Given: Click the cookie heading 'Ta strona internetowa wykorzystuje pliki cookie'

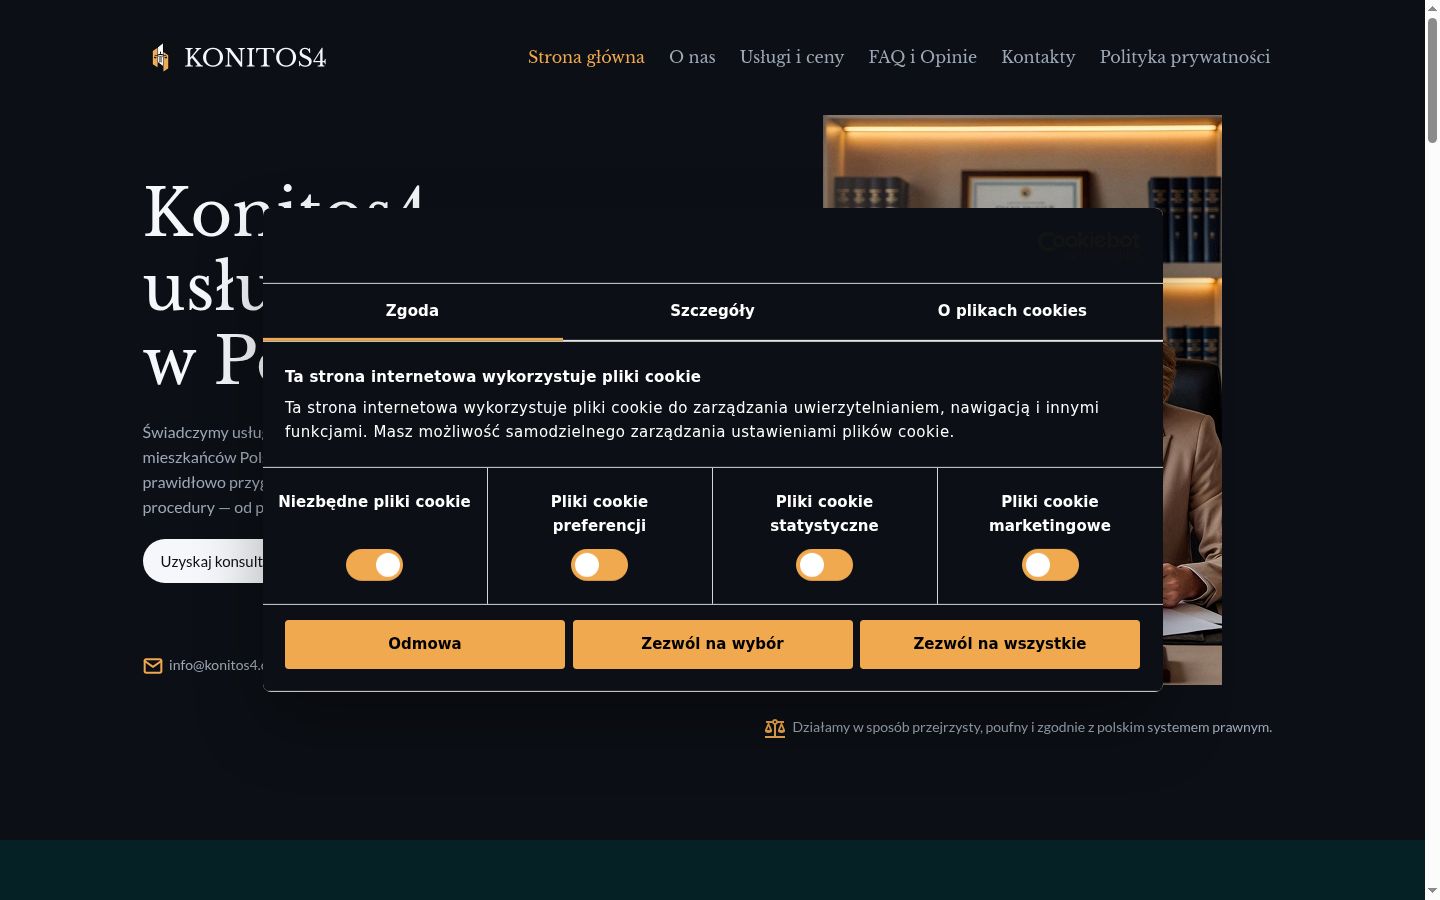Looking at the screenshot, I should pyautogui.click(x=493, y=377).
